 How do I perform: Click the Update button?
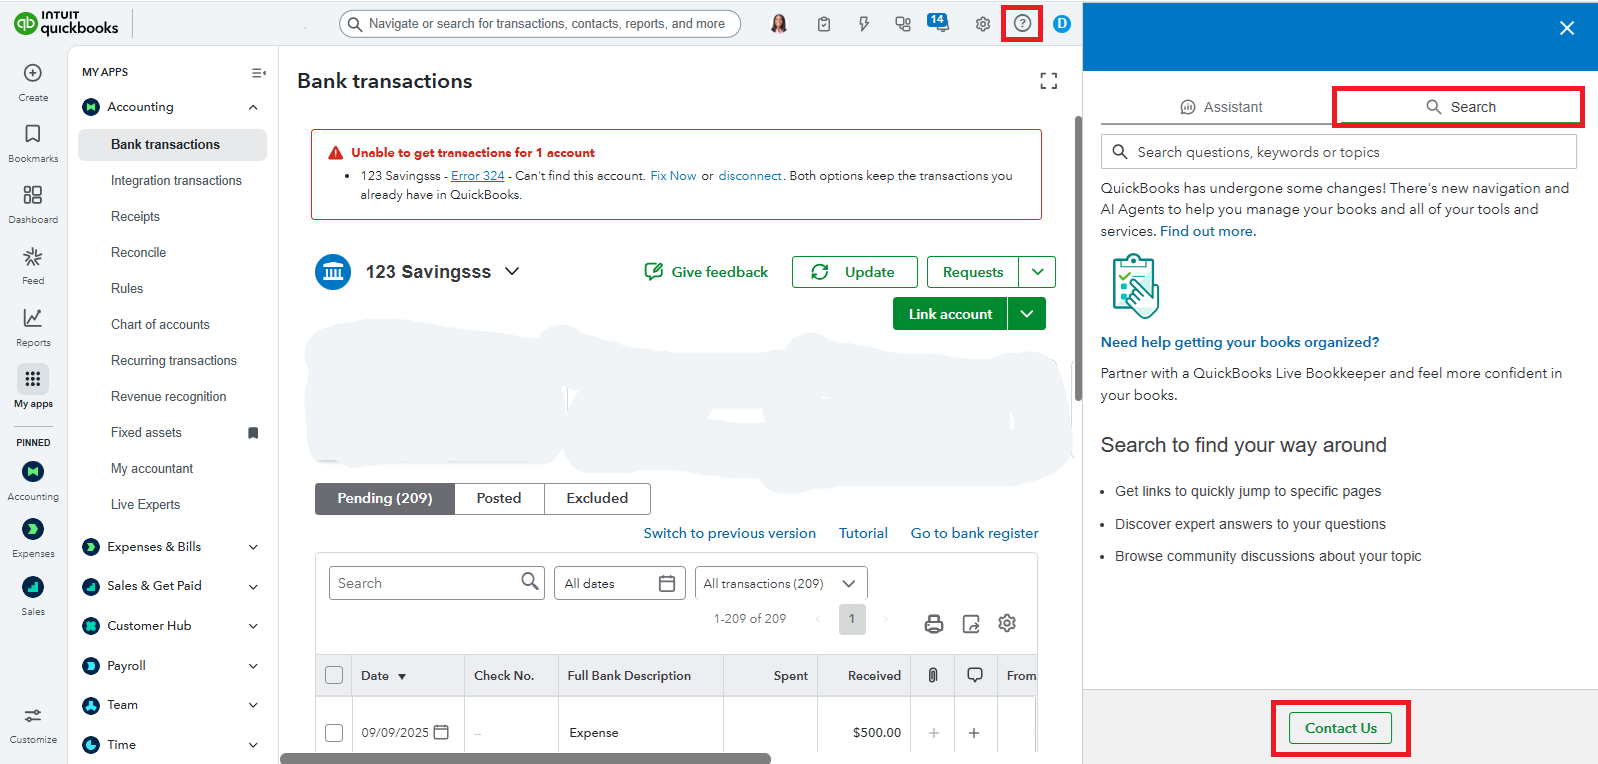[855, 272]
